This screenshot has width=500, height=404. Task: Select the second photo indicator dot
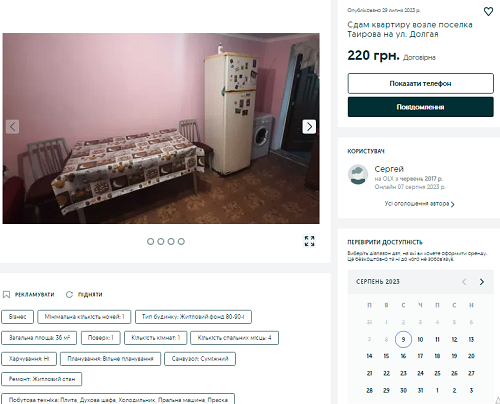(x=161, y=241)
